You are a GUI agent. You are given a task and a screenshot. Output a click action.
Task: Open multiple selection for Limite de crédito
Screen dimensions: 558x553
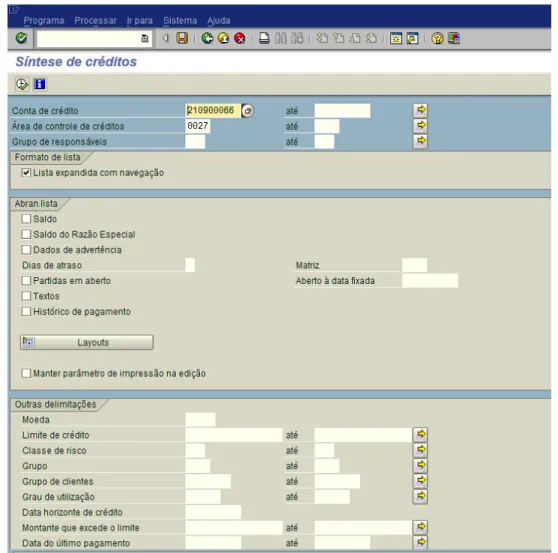(420, 435)
